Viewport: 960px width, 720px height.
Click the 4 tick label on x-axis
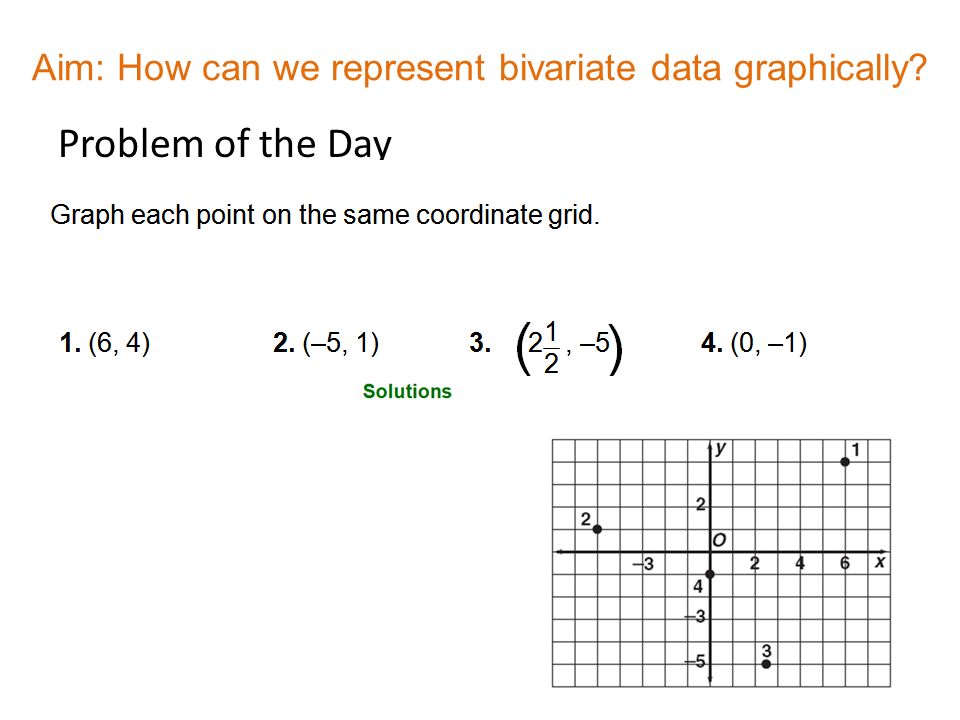[800, 563]
